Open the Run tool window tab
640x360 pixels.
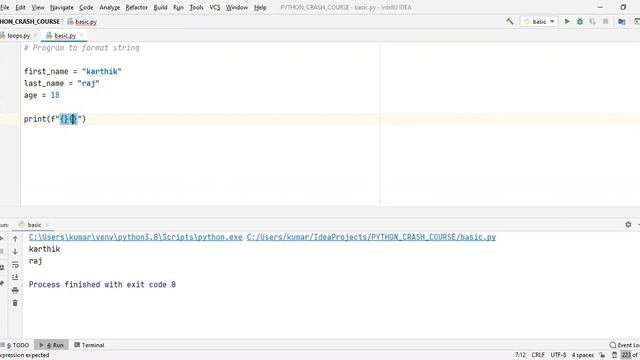(52, 345)
